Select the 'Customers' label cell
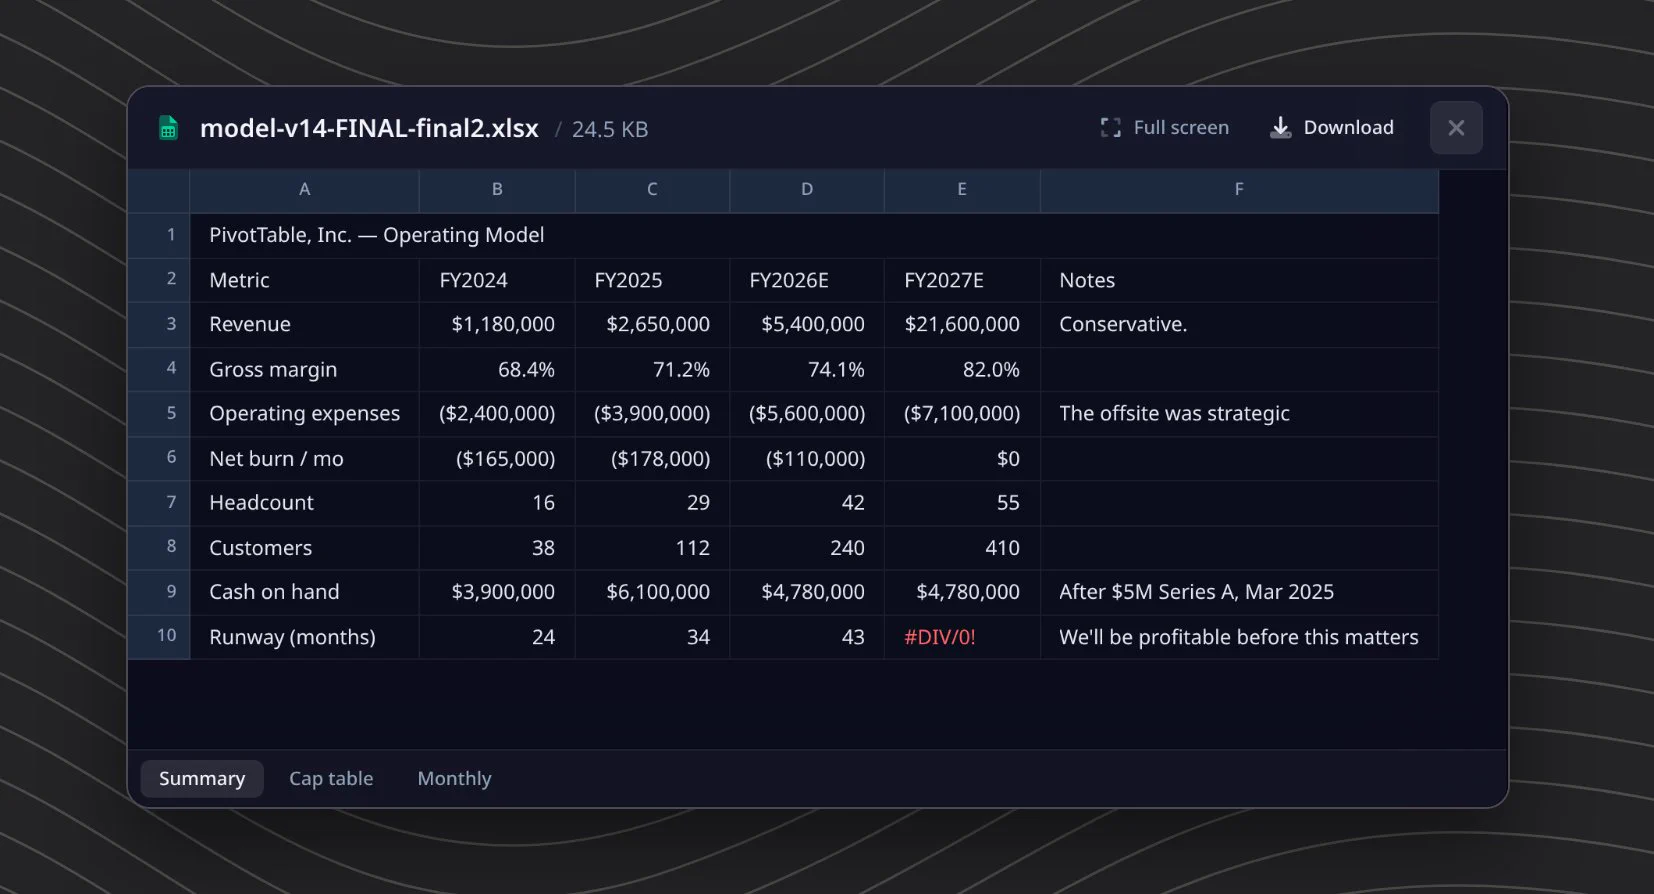This screenshot has height=894, width=1654. (x=304, y=547)
